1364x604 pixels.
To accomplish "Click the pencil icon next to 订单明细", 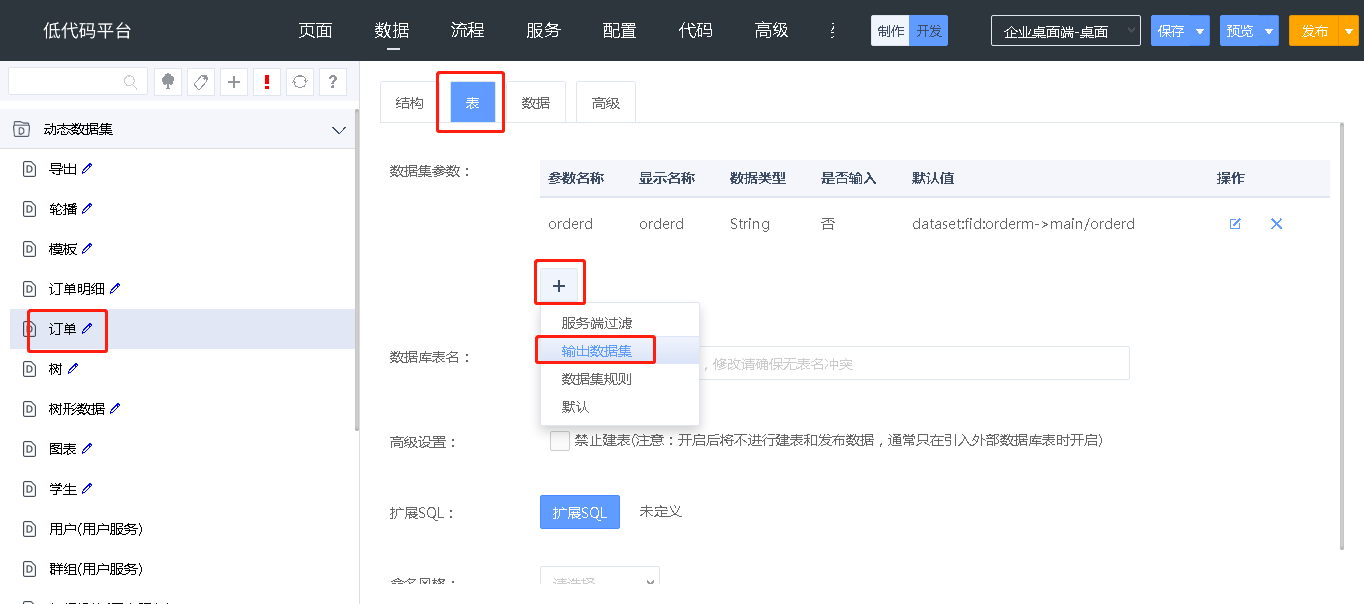I will 115,289.
